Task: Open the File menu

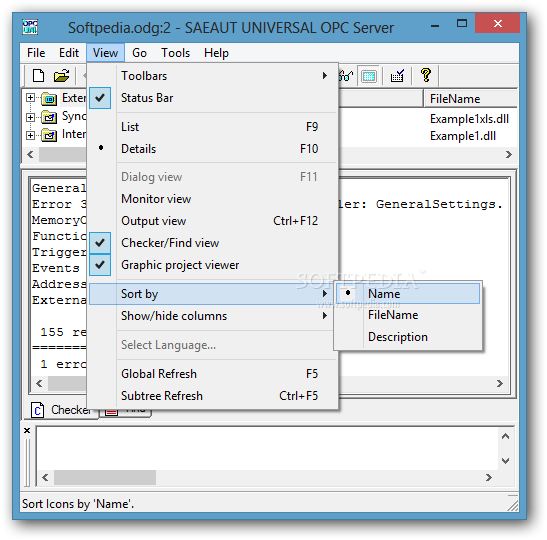Action: click(x=36, y=53)
